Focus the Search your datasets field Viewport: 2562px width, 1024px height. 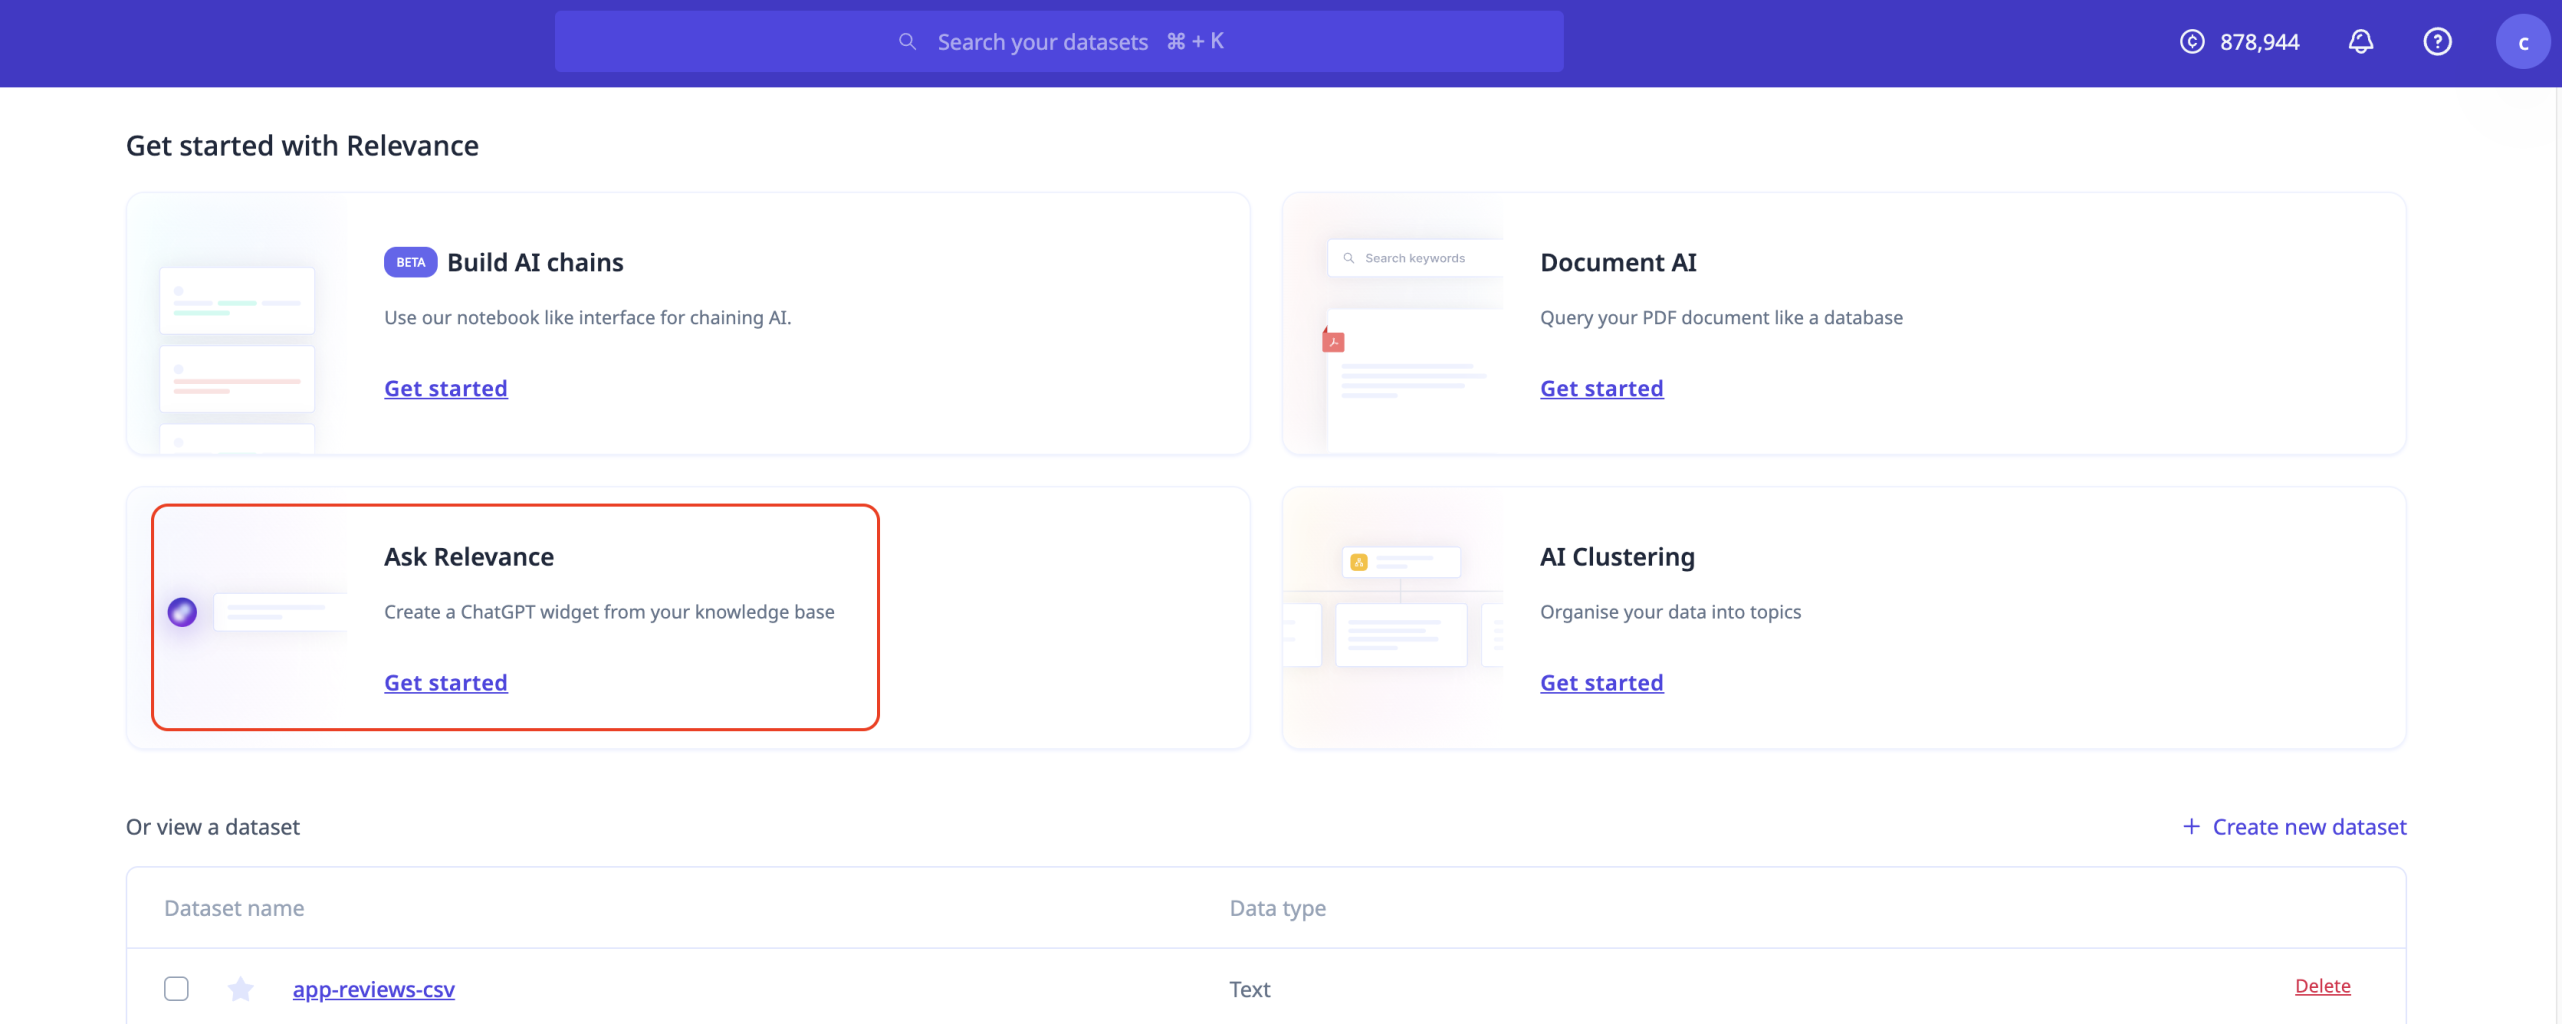click(1059, 42)
